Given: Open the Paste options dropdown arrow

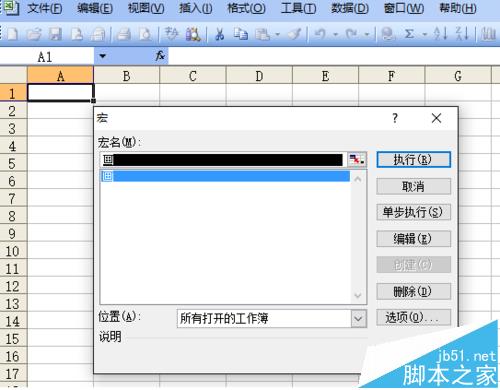Looking at the screenshot, I should [277, 34].
